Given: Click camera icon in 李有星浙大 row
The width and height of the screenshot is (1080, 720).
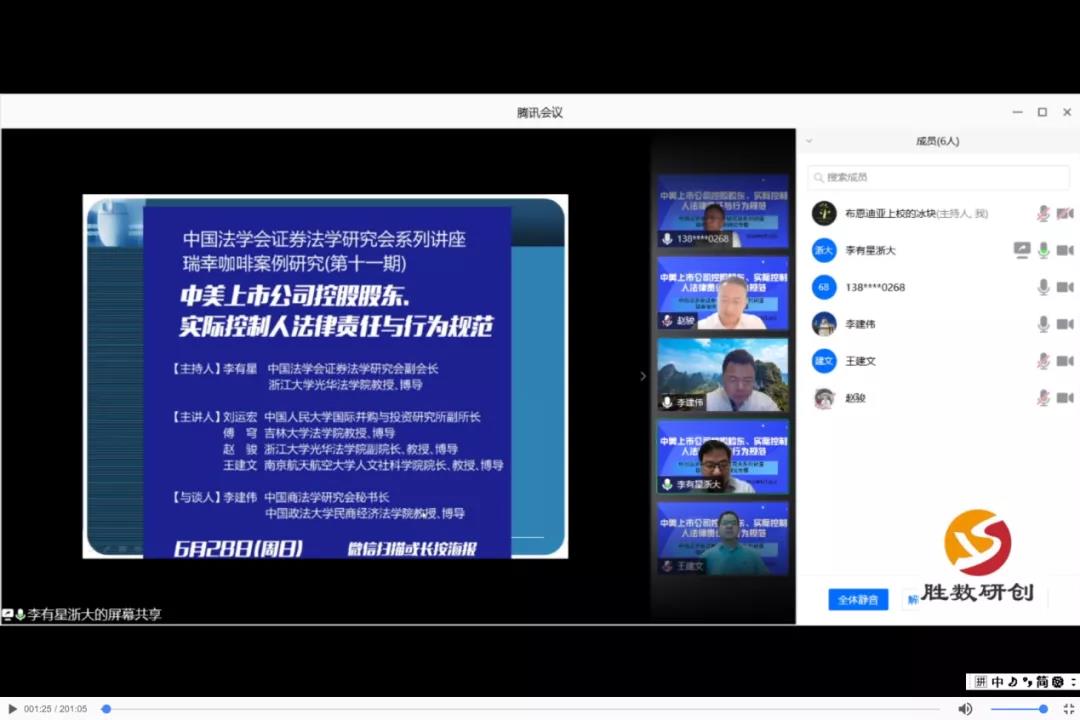Looking at the screenshot, I should (1065, 251).
